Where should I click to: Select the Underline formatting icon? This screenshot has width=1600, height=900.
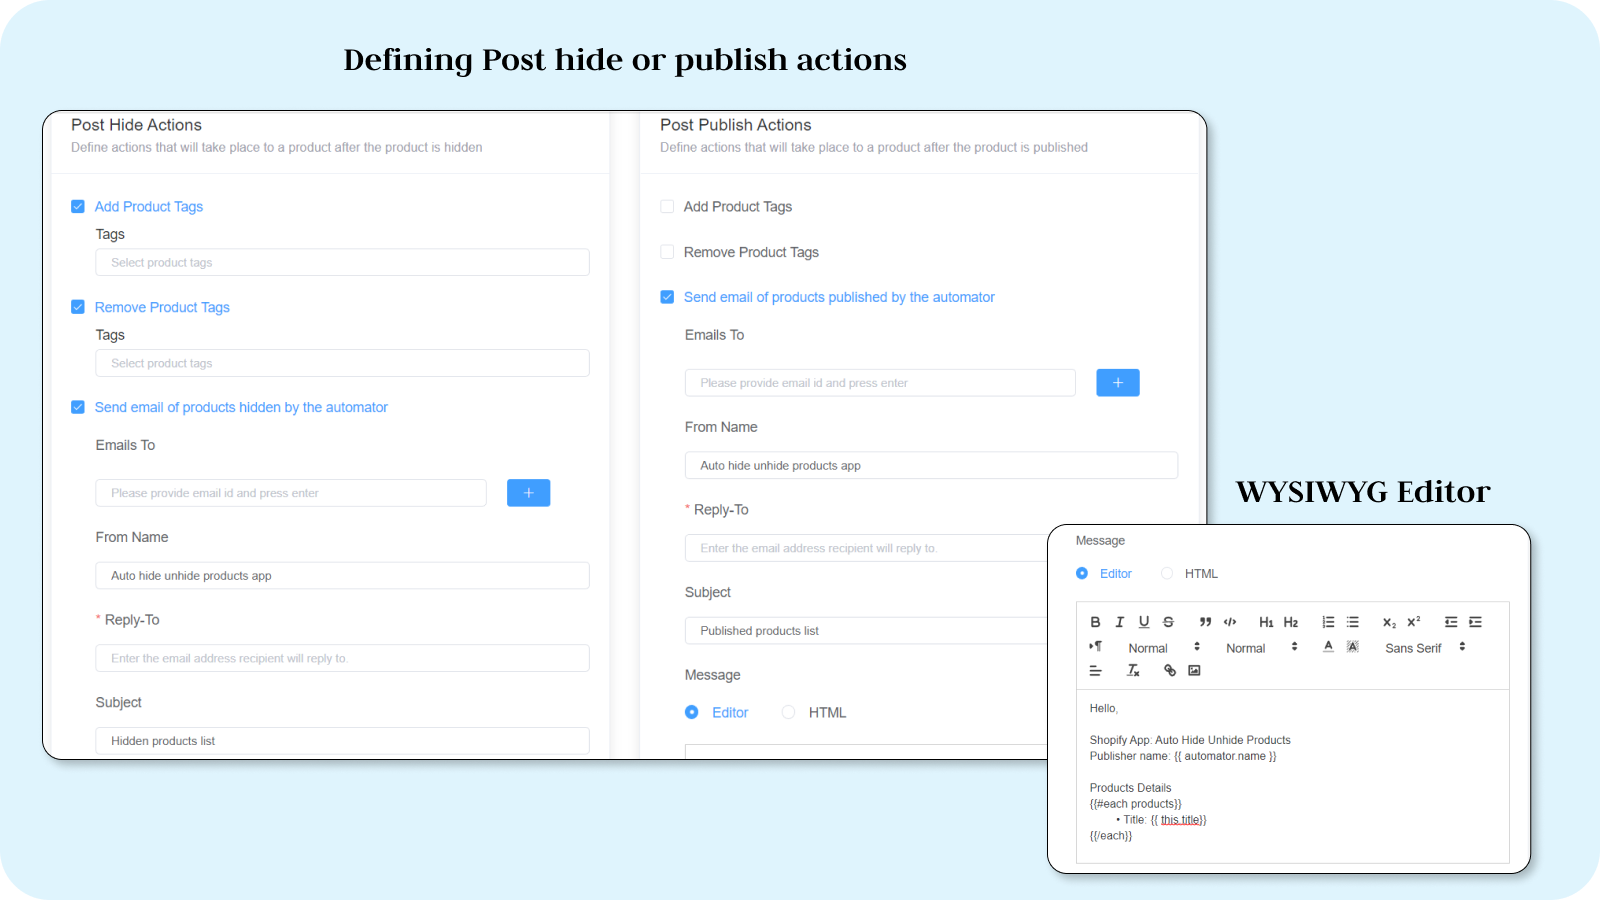[1144, 622]
